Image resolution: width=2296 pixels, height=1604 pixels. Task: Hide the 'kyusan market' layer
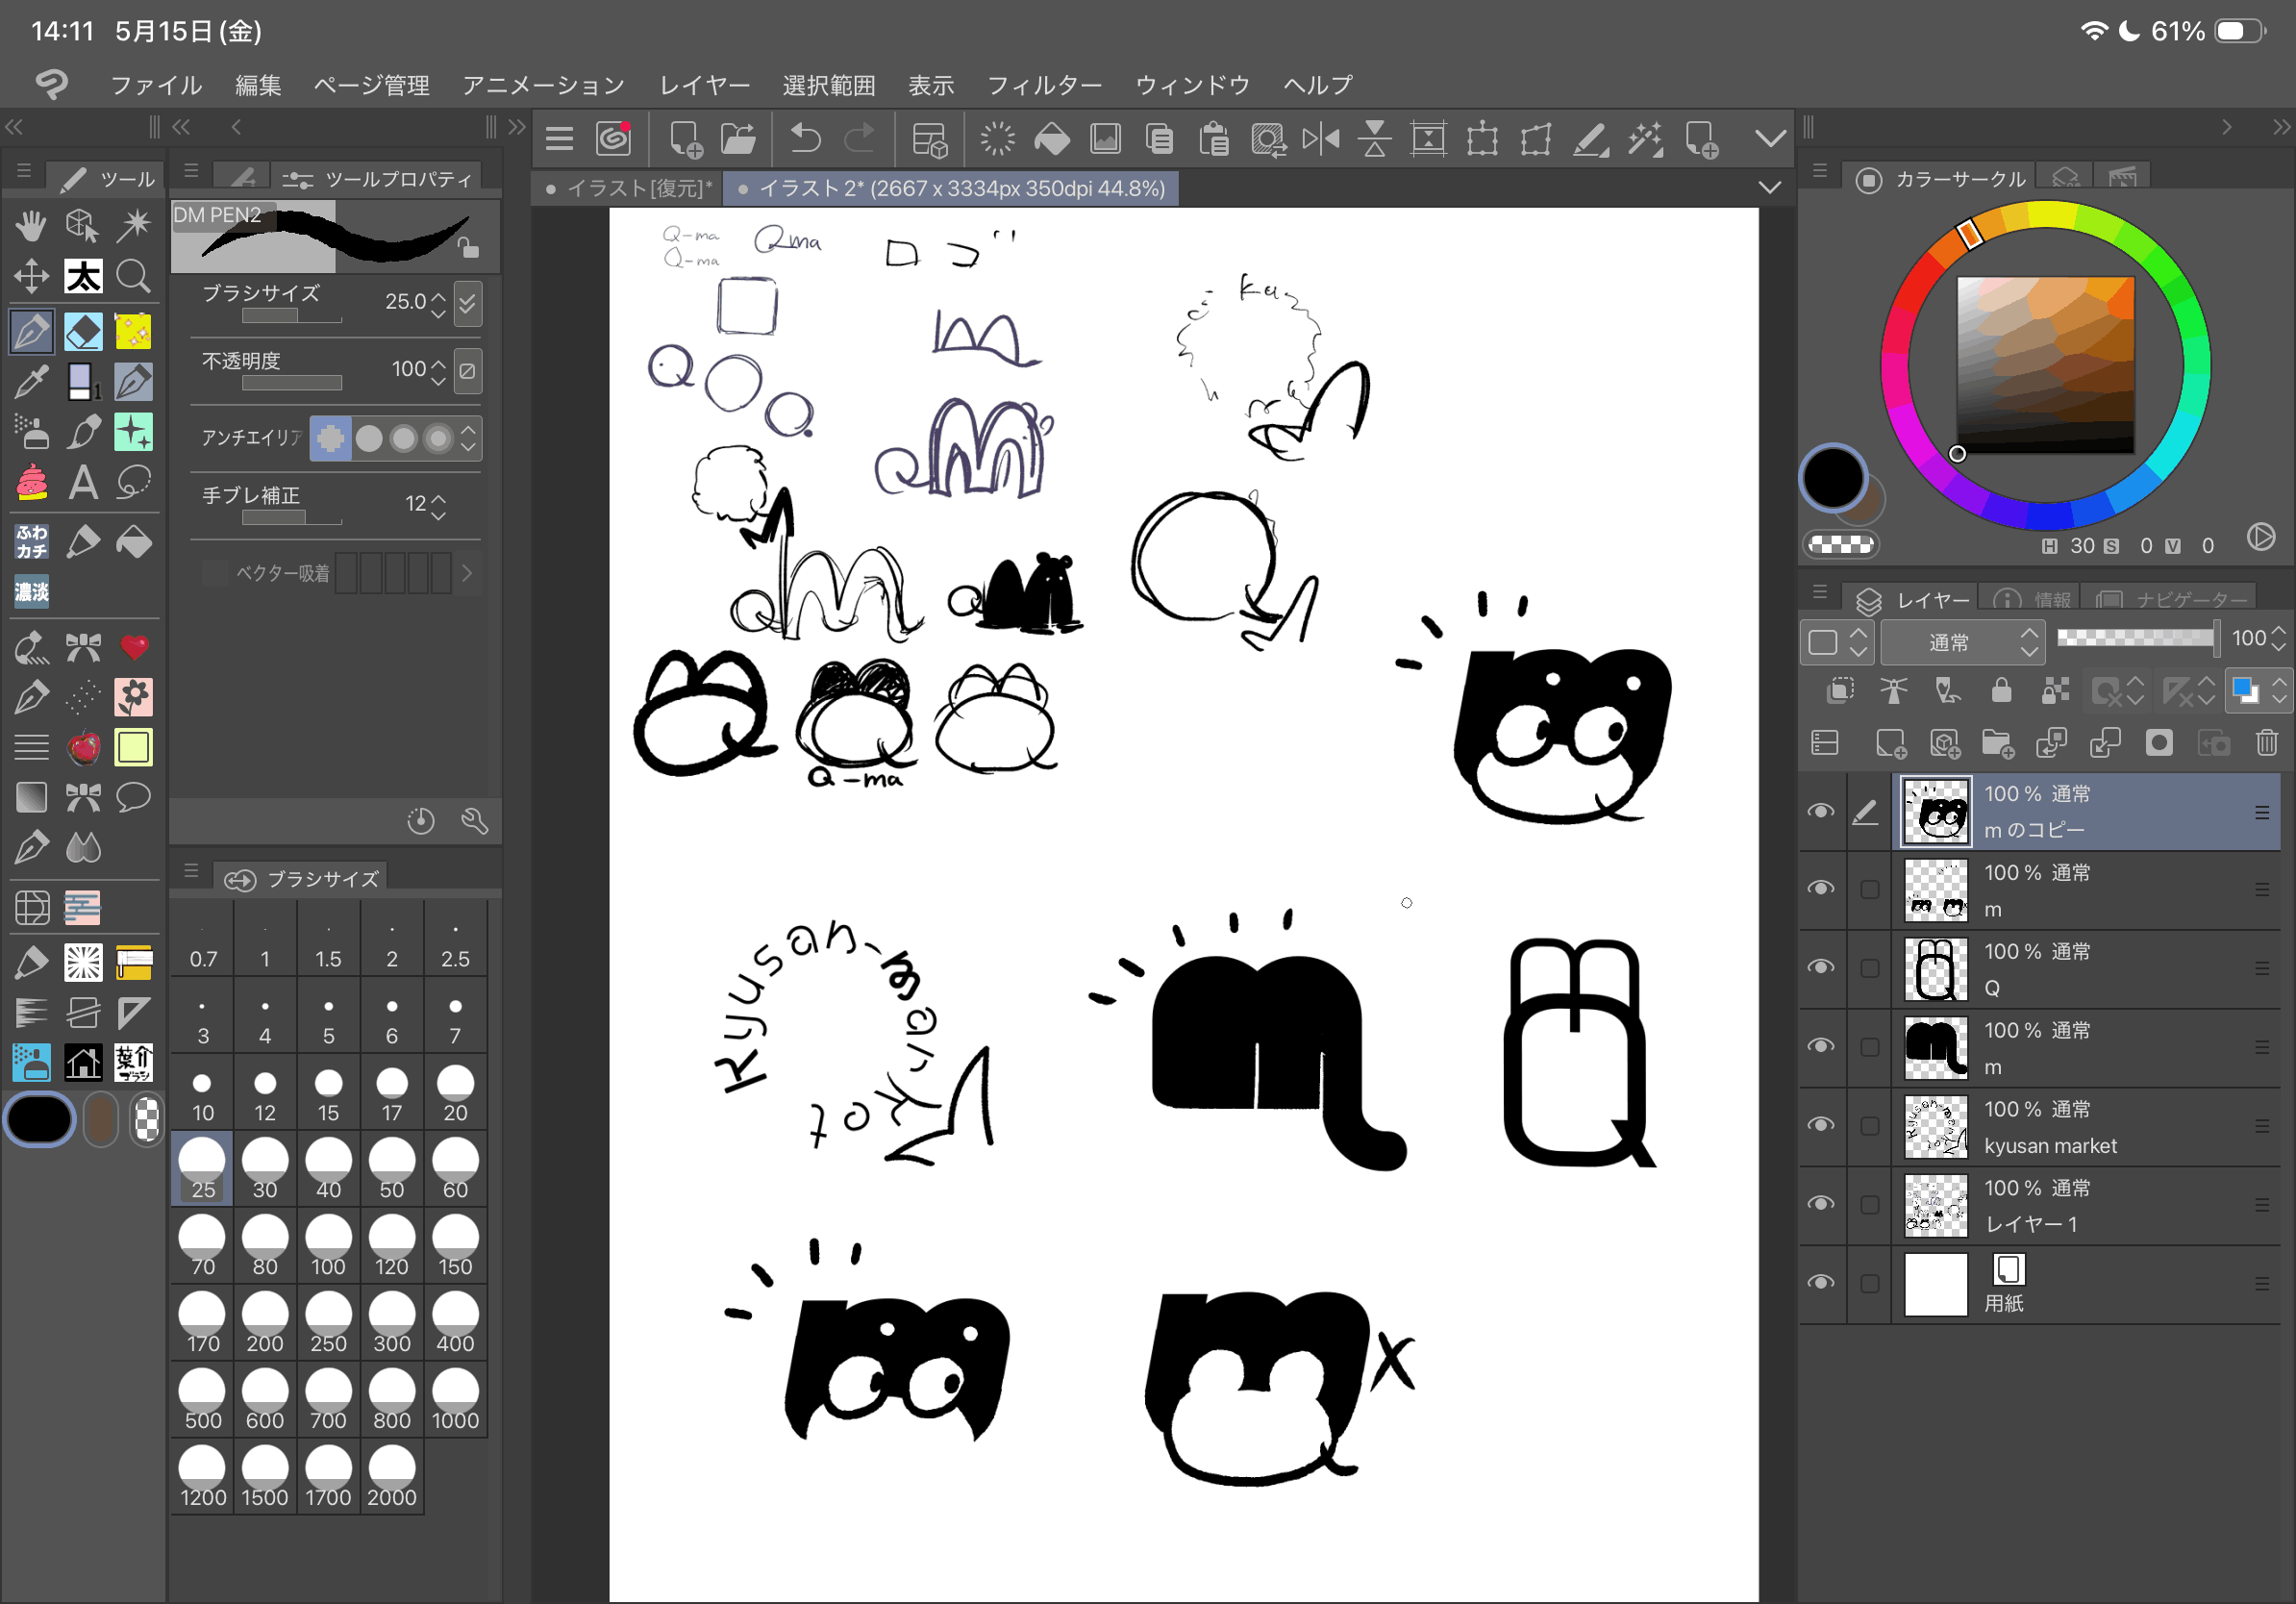click(1821, 1125)
